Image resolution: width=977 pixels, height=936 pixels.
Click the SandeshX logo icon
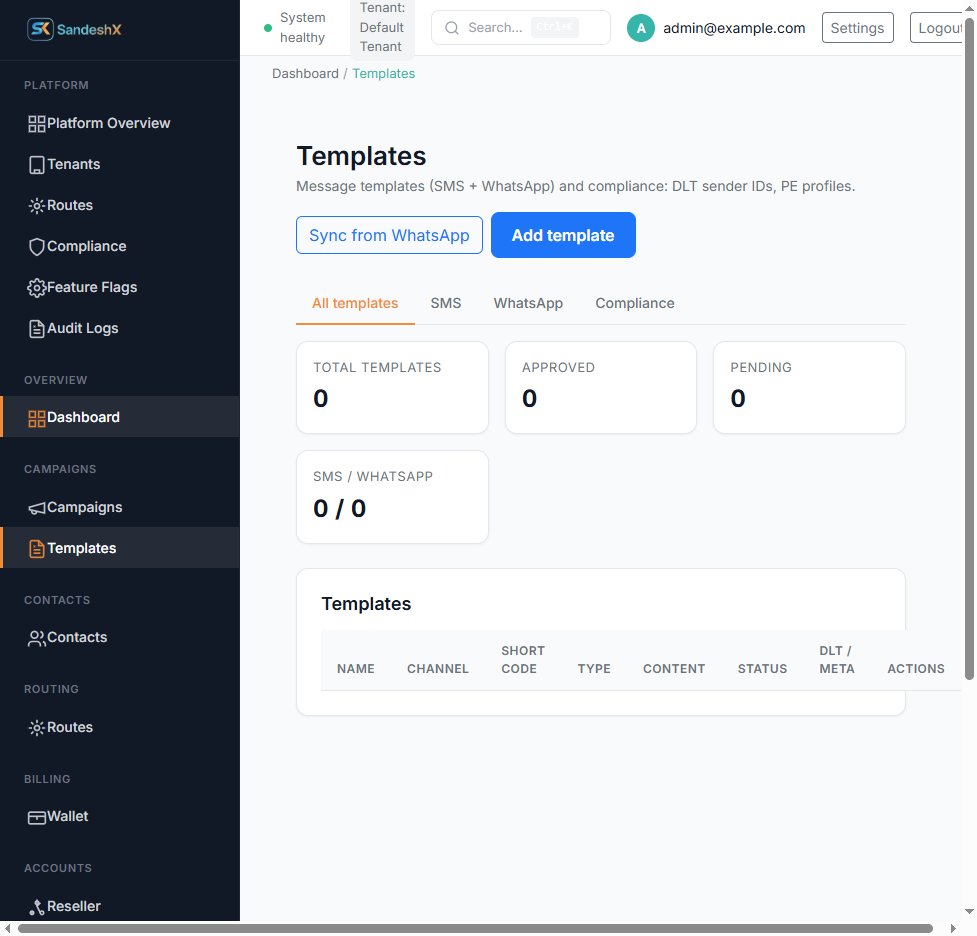pos(40,29)
